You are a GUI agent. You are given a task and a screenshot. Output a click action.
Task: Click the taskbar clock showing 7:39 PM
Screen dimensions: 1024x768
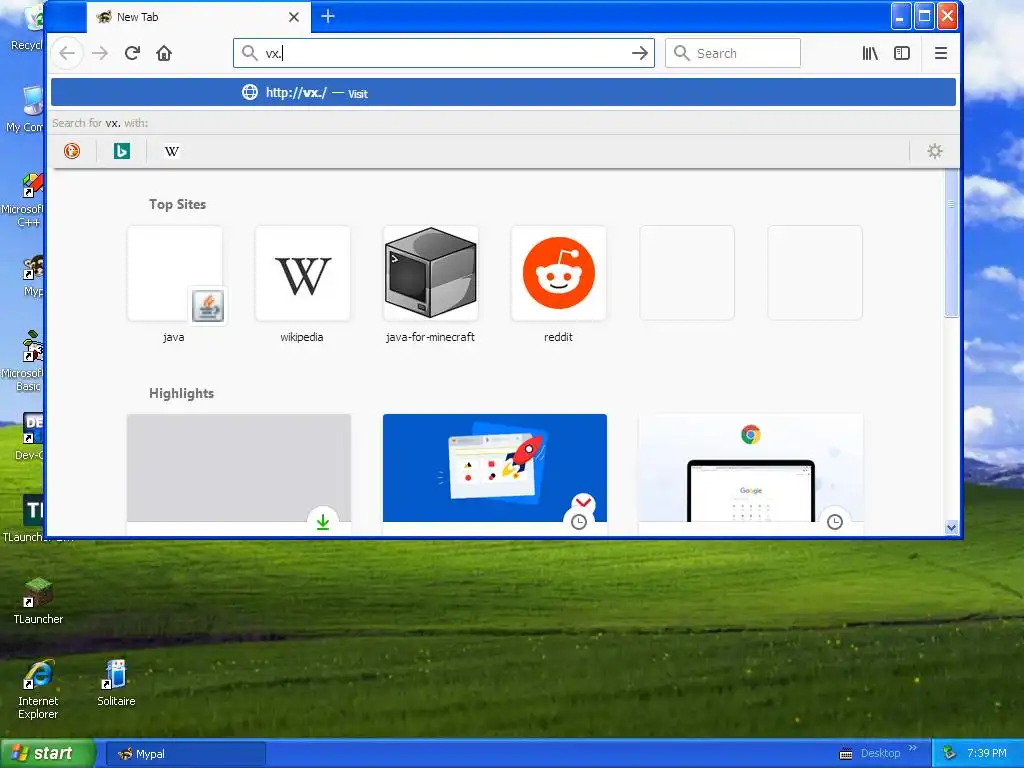point(987,753)
